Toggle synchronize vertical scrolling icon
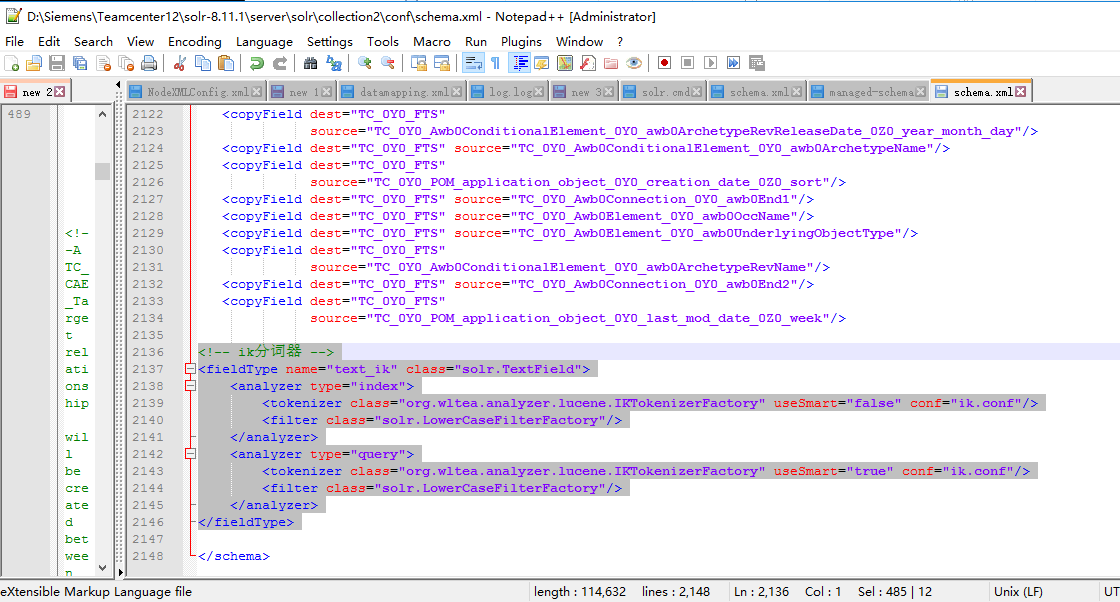Image resolution: width=1120 pixels, height=602 pixels. coord(419,64)
